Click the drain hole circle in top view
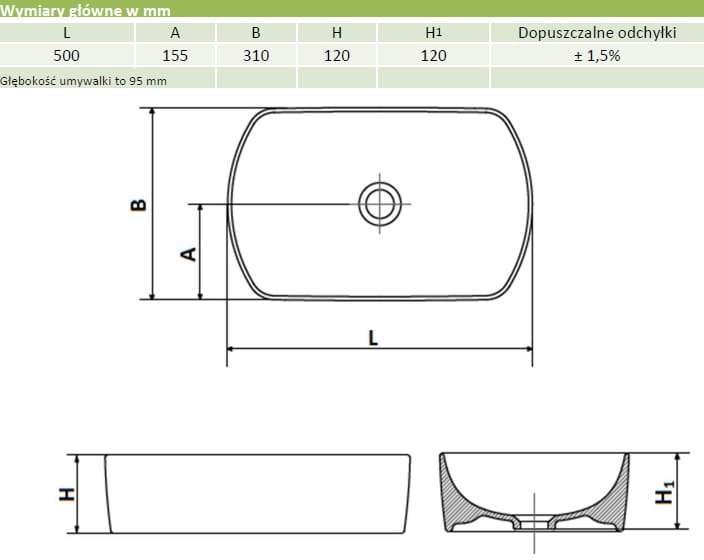The image size is (704, 560). pyautogui.click(x=379, y=204)
